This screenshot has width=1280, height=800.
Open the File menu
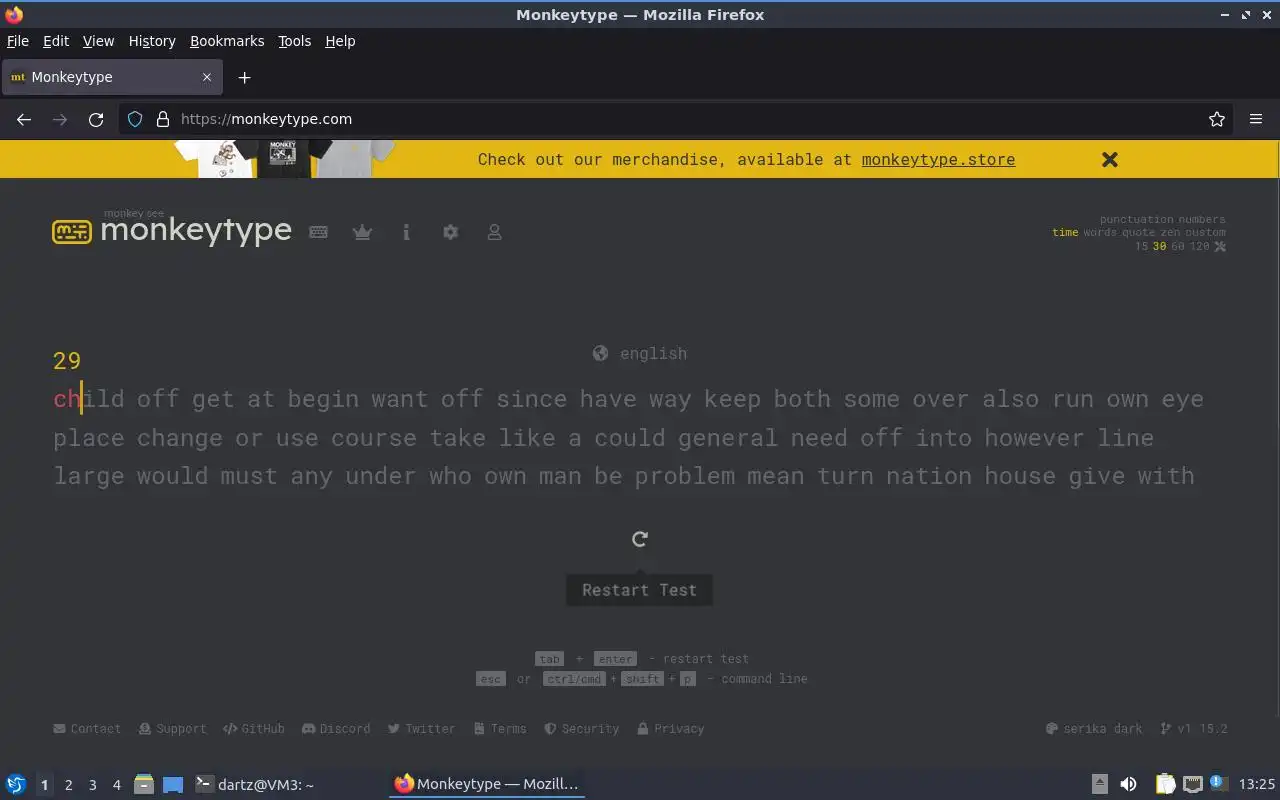(x=17, y=41)
